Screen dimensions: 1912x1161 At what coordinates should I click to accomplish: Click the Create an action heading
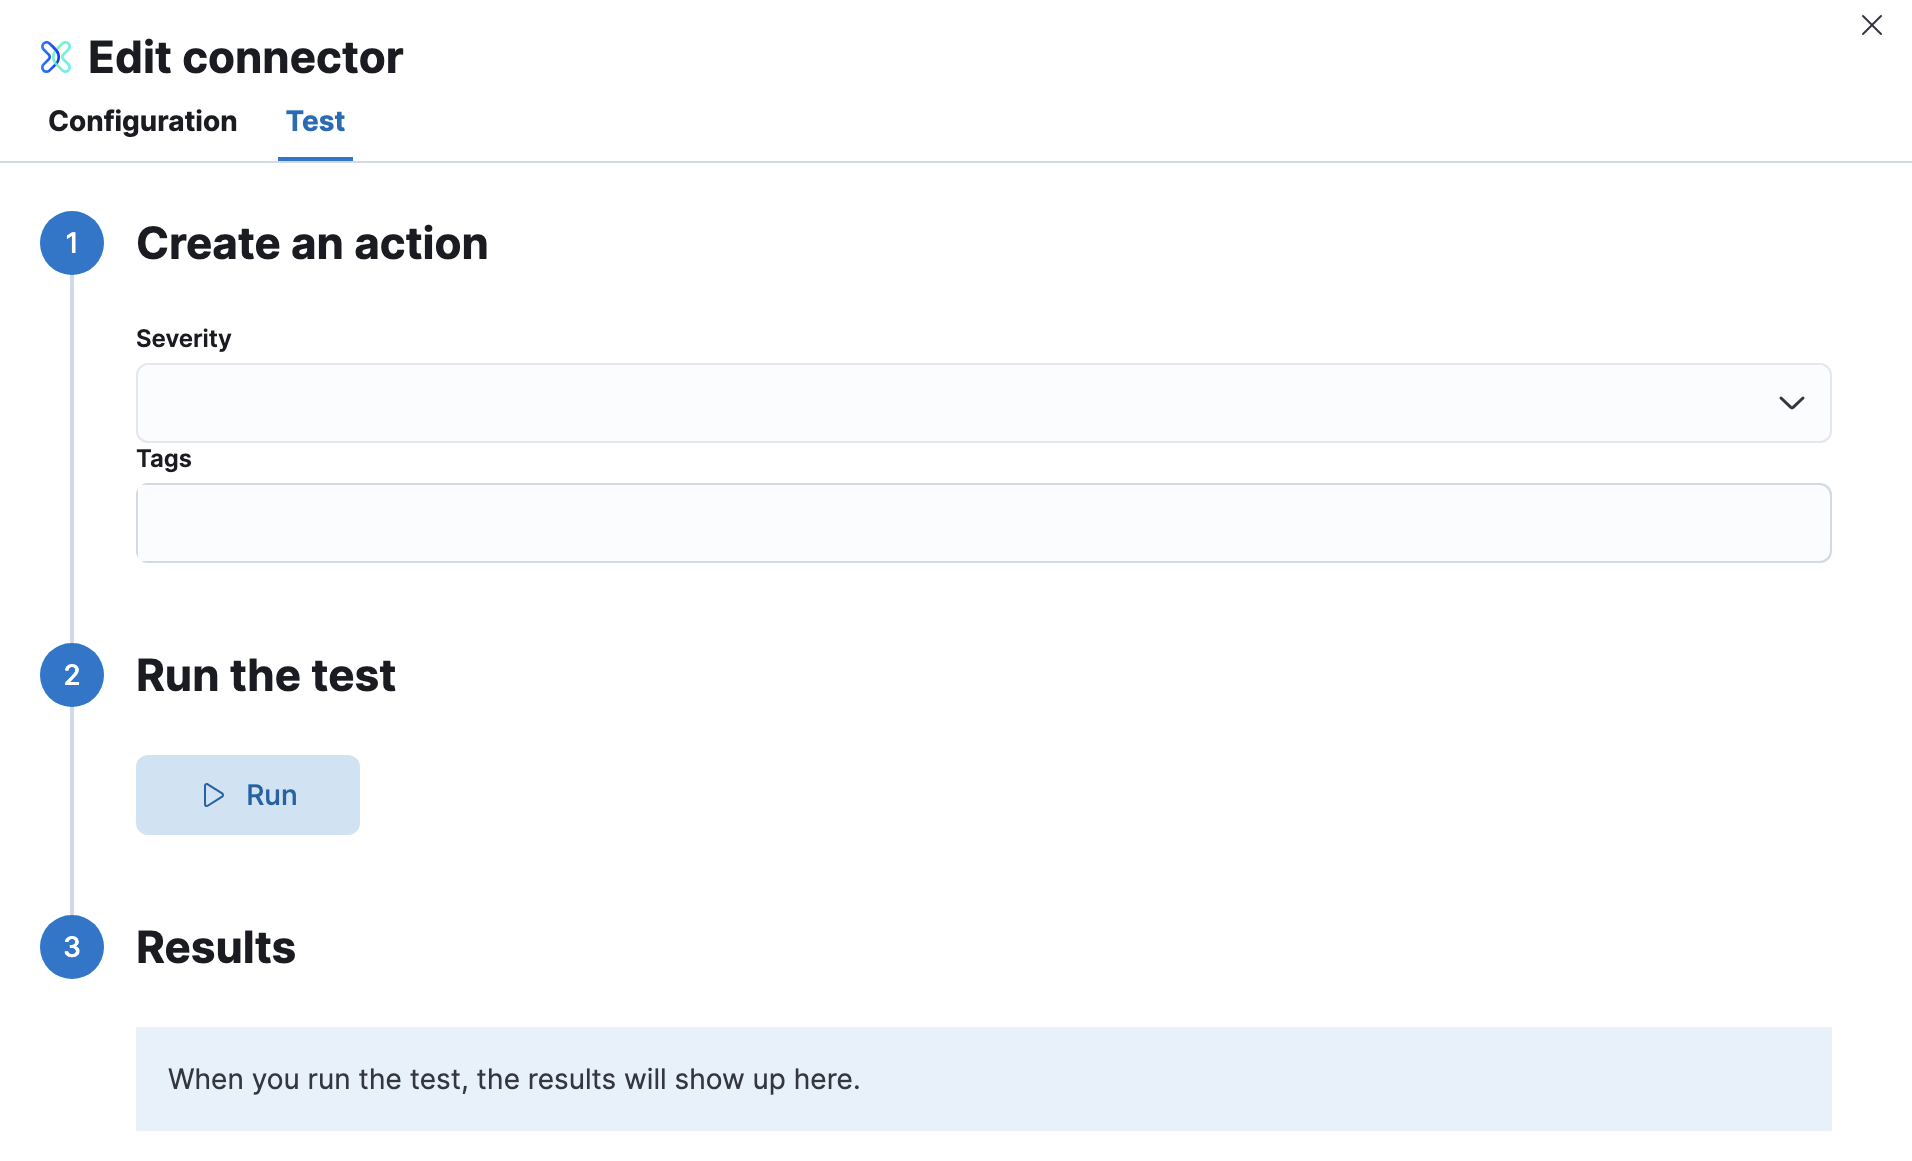coord(312,243)
